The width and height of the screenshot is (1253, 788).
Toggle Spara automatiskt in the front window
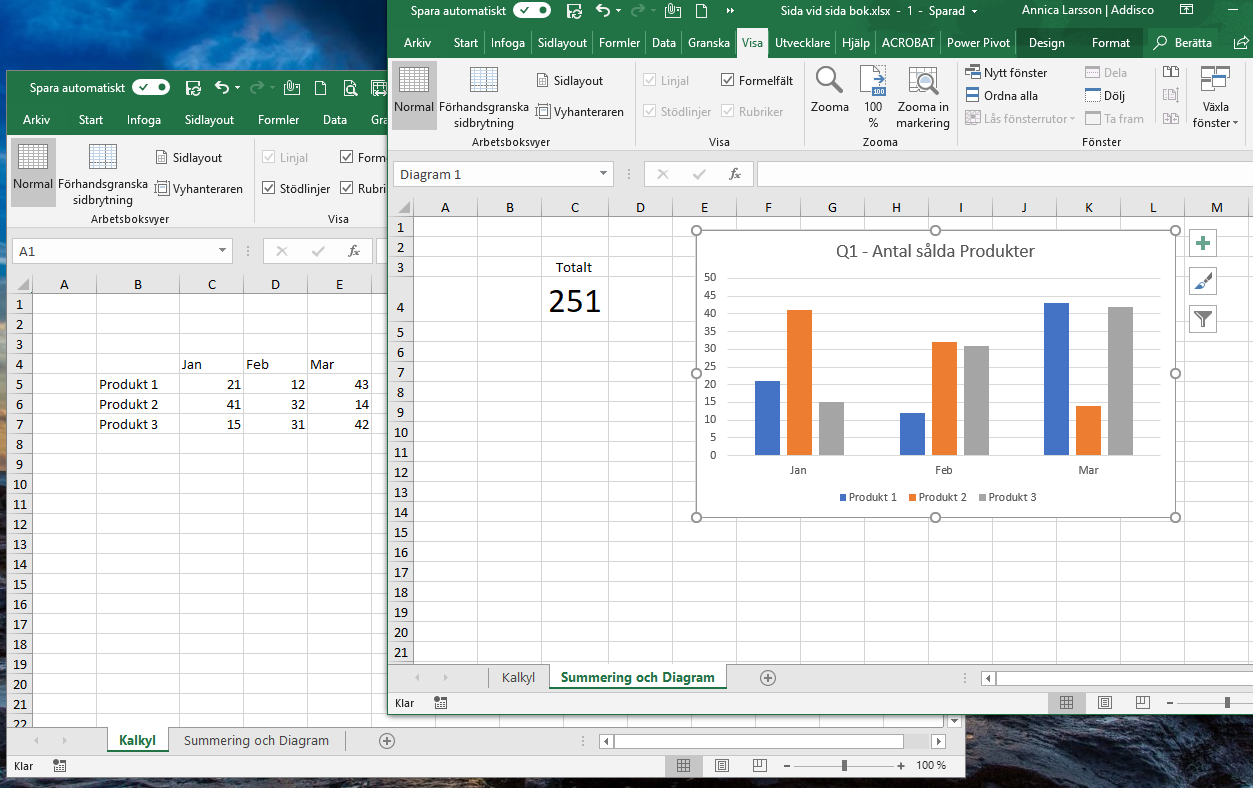pos(532,11)
